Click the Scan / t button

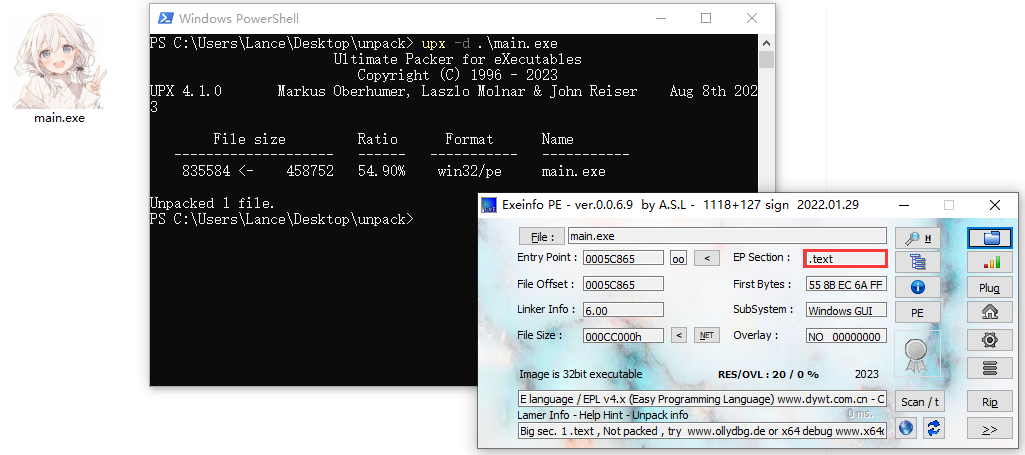pos(920,402)
